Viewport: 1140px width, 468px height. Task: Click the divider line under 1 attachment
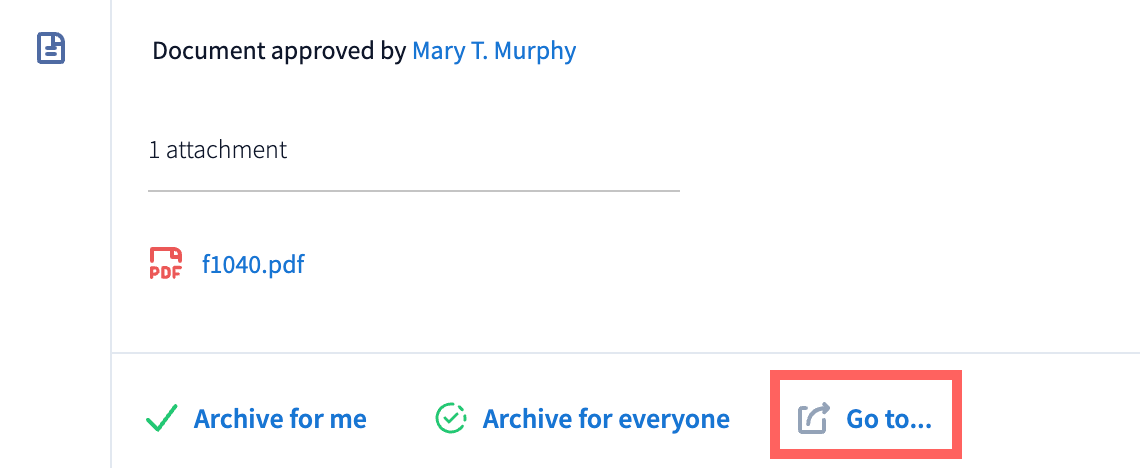click(413, 190)
